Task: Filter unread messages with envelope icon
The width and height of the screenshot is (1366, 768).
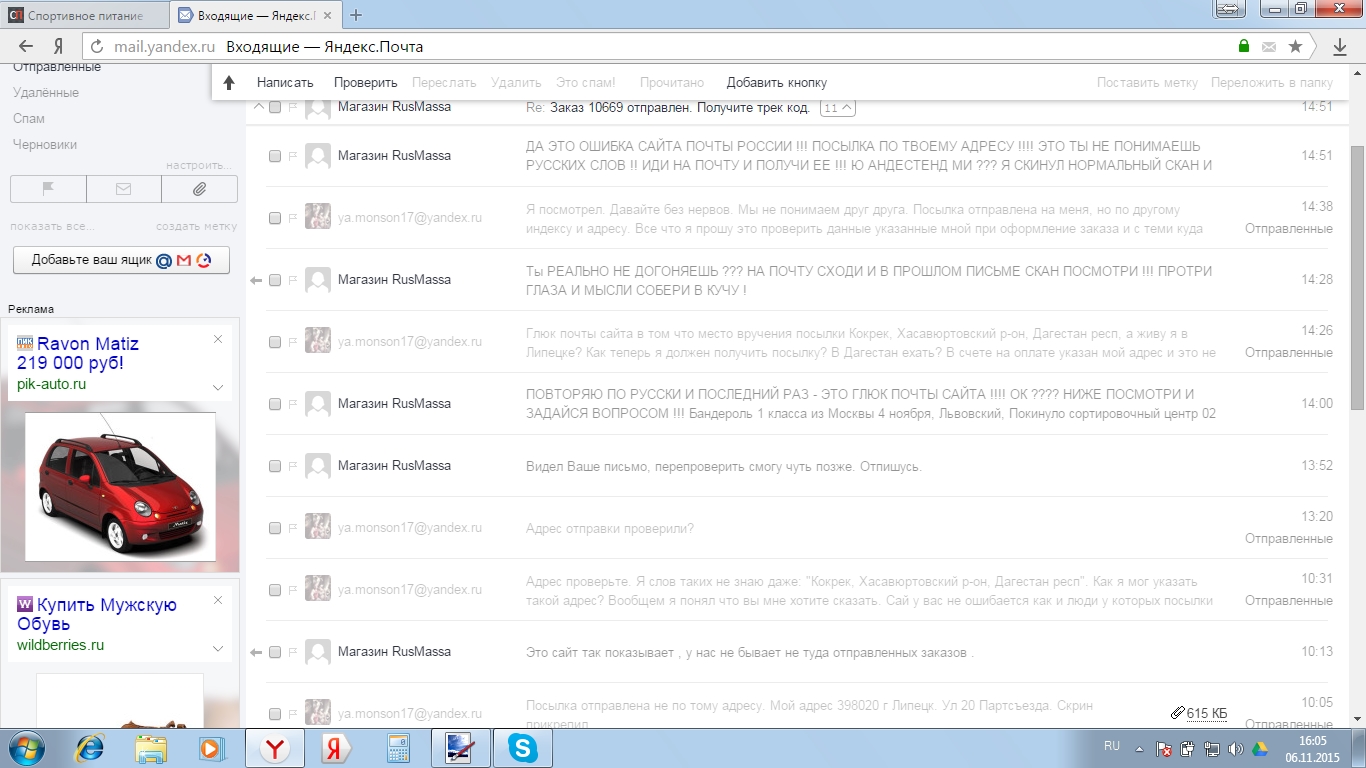Action: (x=124, y=189)
